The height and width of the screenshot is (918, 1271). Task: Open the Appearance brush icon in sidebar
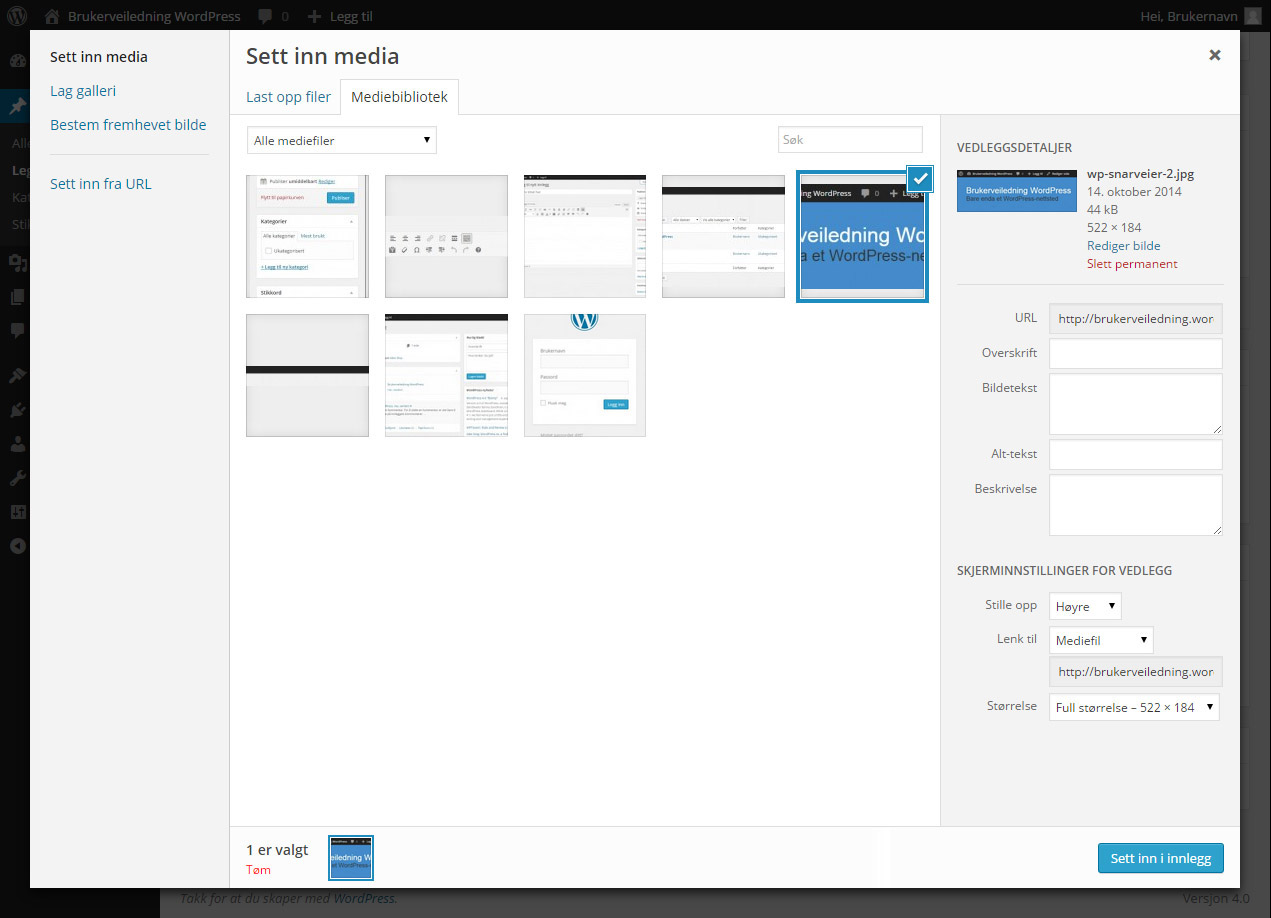pyautogui.click(x=17, y=375)
